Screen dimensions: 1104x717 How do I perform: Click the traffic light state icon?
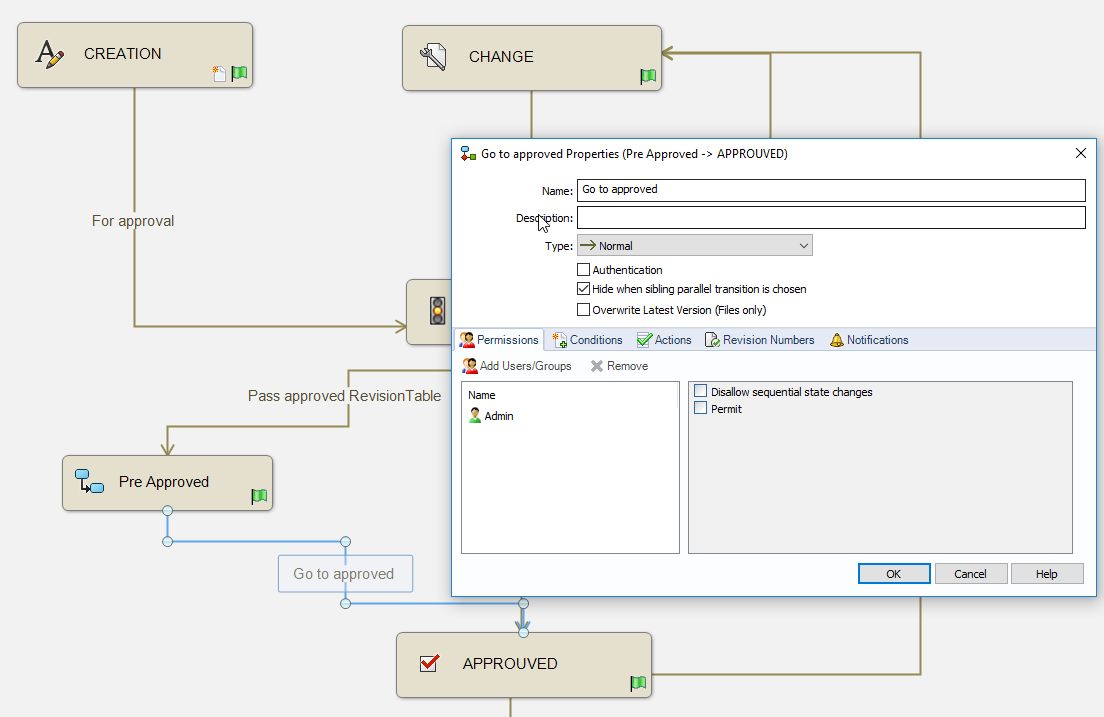pos(437,311)
